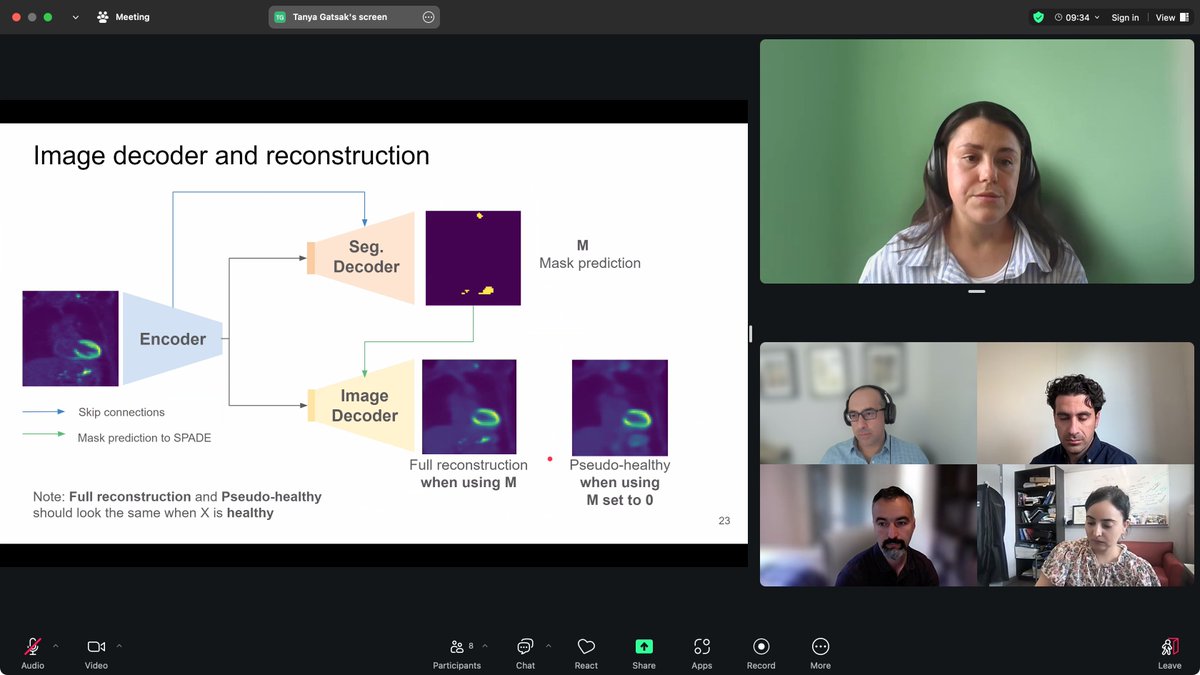Start camera with Video button
This screenshot has height=675, width=1200.
pos(96,653)
